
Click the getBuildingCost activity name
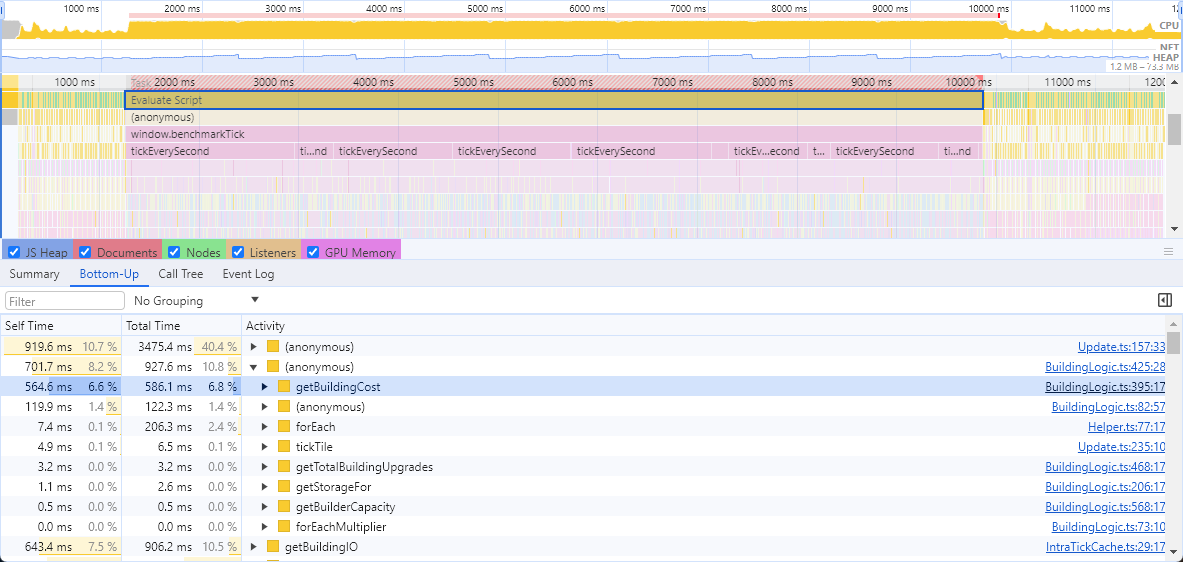click(x=338, y=387)
